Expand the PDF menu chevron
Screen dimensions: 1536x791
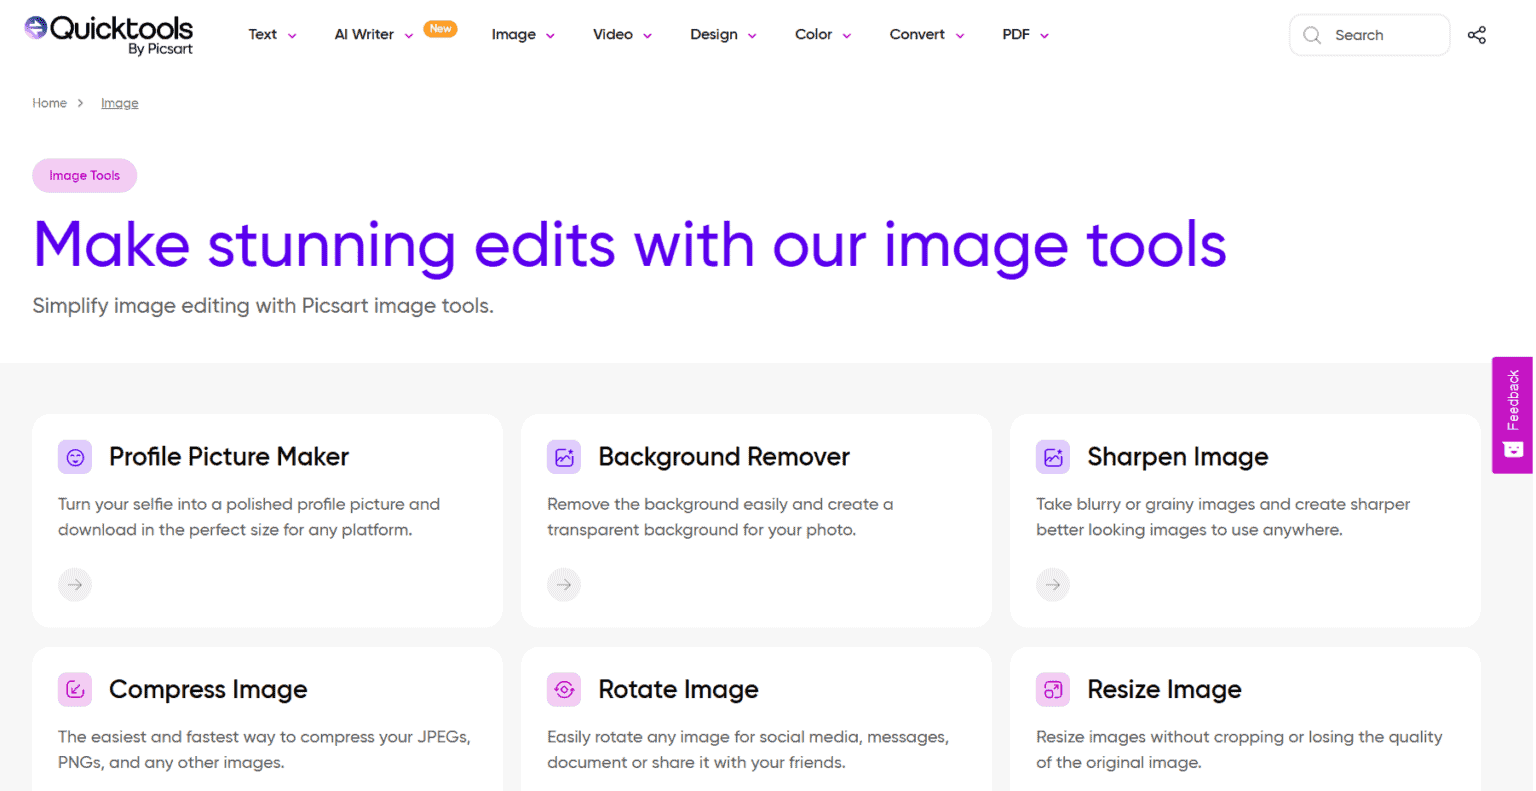coord(1044,36)
